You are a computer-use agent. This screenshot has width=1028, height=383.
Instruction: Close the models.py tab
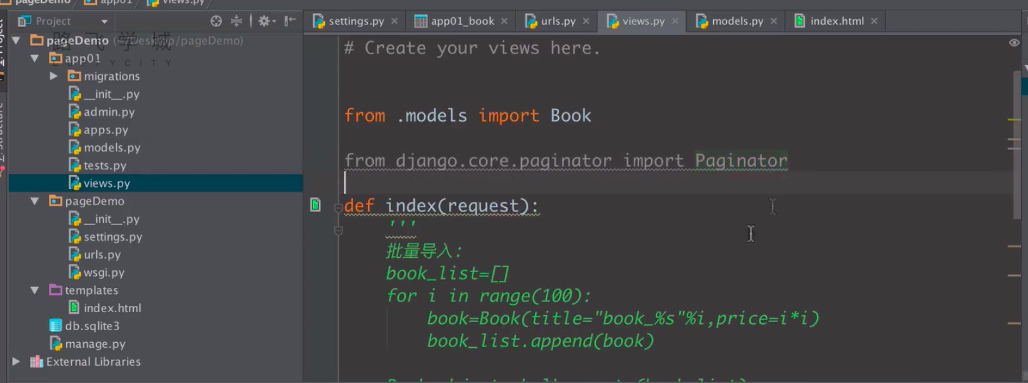pos(774,21)
